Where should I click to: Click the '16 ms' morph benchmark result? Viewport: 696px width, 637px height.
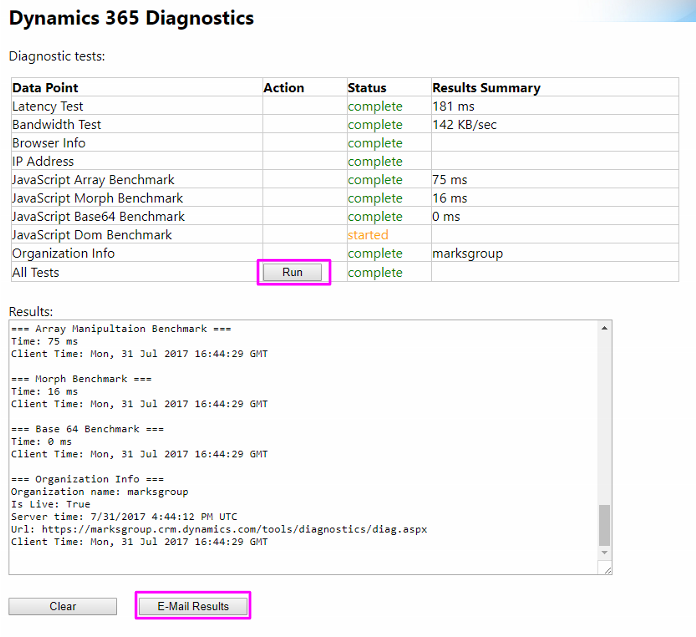point(450,198)
